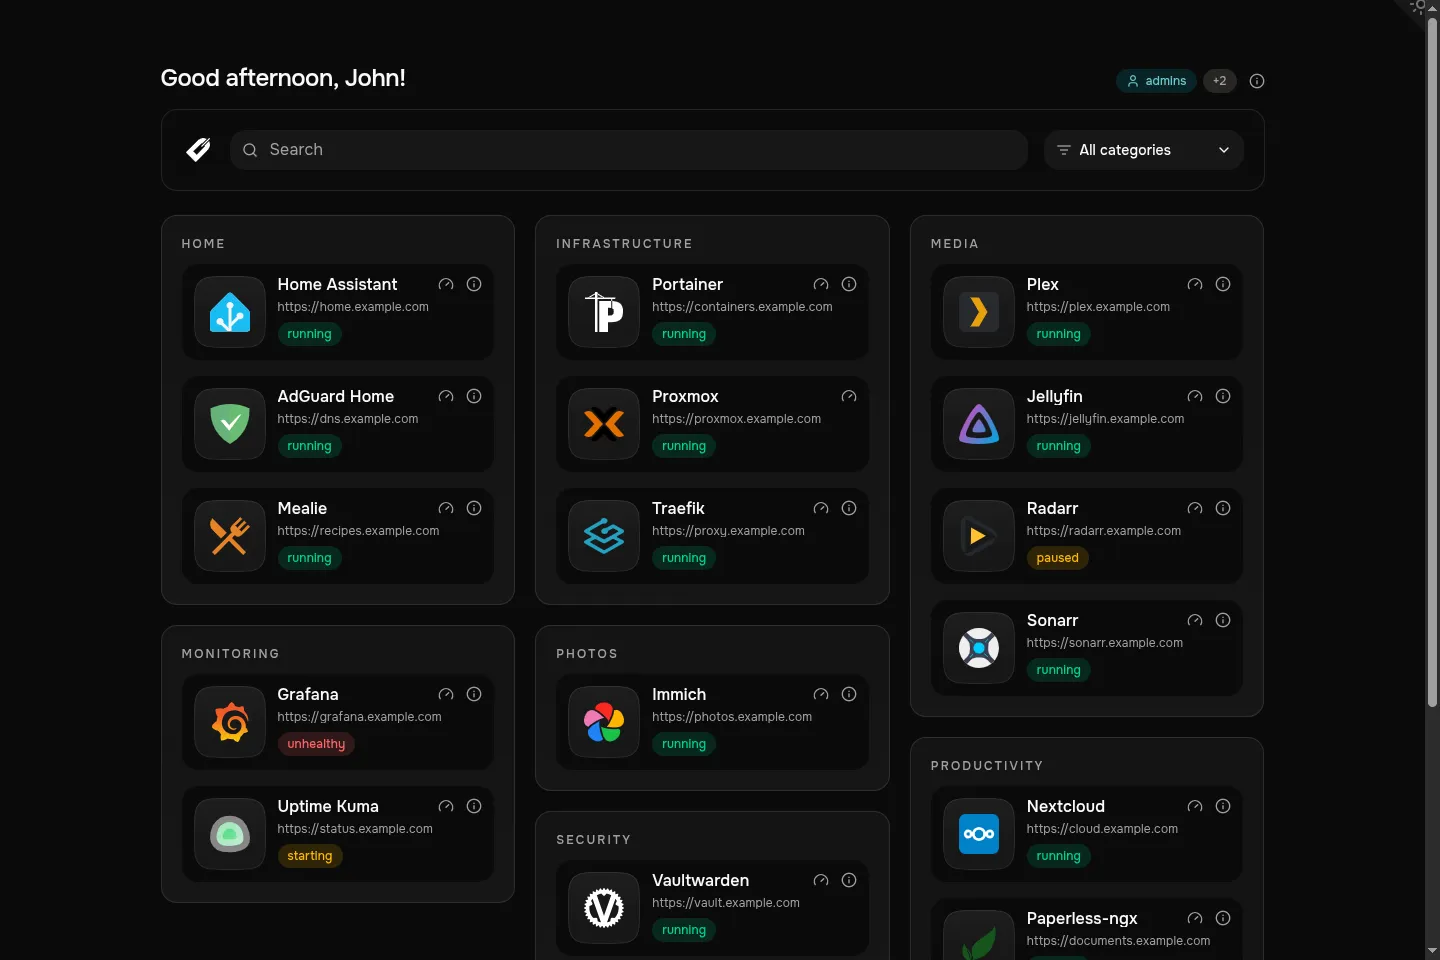
Task: Open the Mealie fork-and-knife icon
Action: 230,536
